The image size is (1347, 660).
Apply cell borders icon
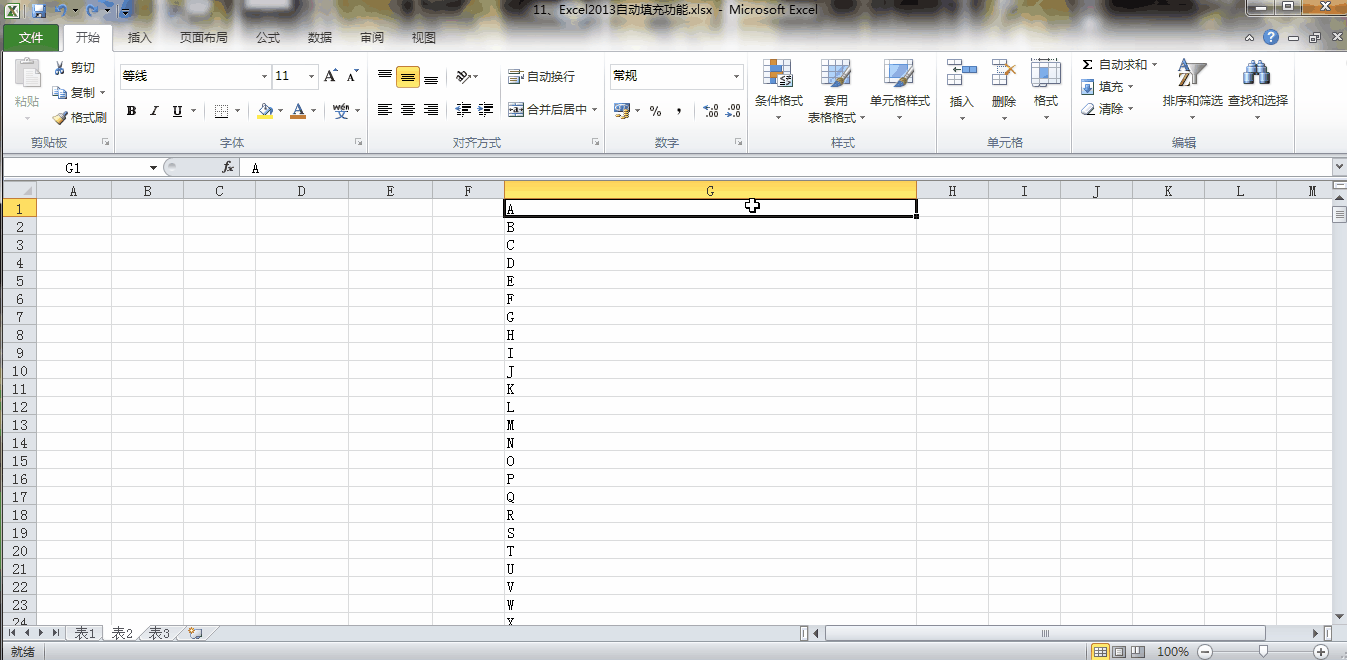tap(221, 111)
